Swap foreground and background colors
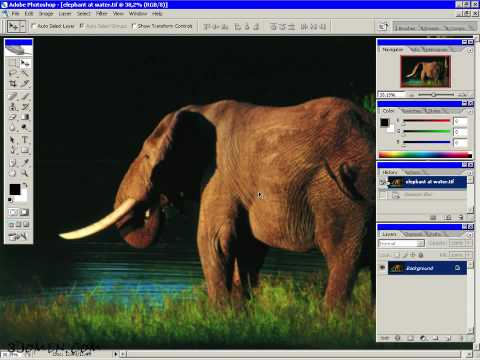Viewport: 480px width, 360px height. click(25, 185)
